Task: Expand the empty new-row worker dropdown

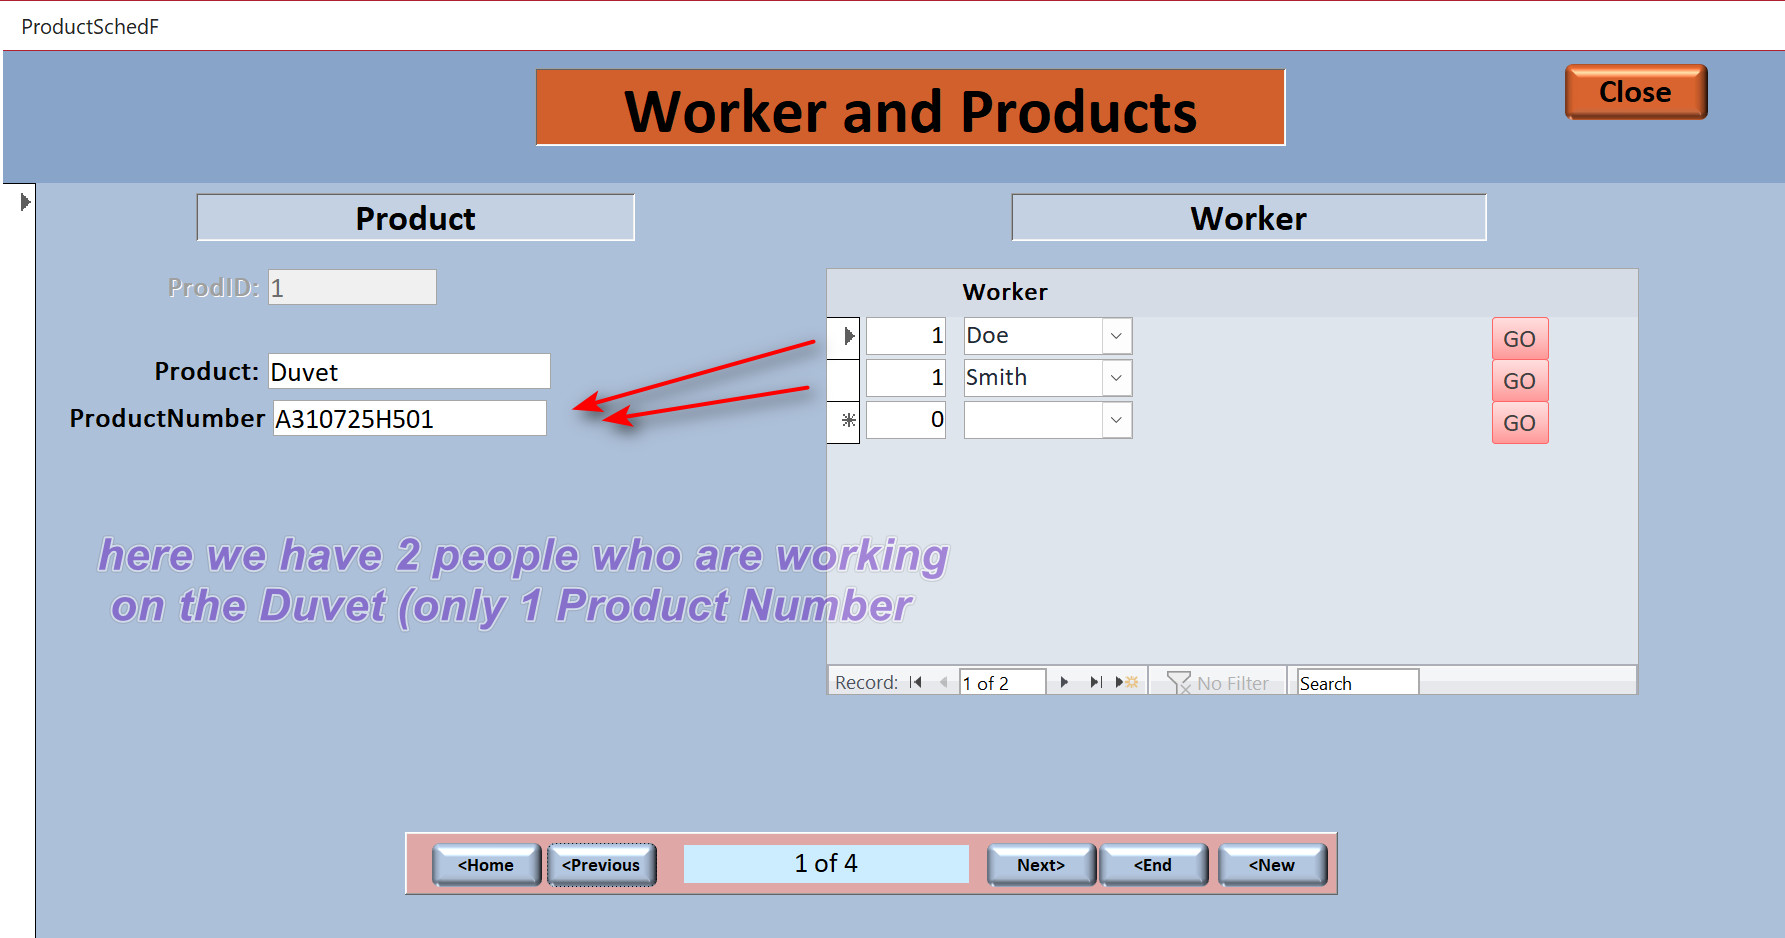Action: click(x=1116, y=420)
